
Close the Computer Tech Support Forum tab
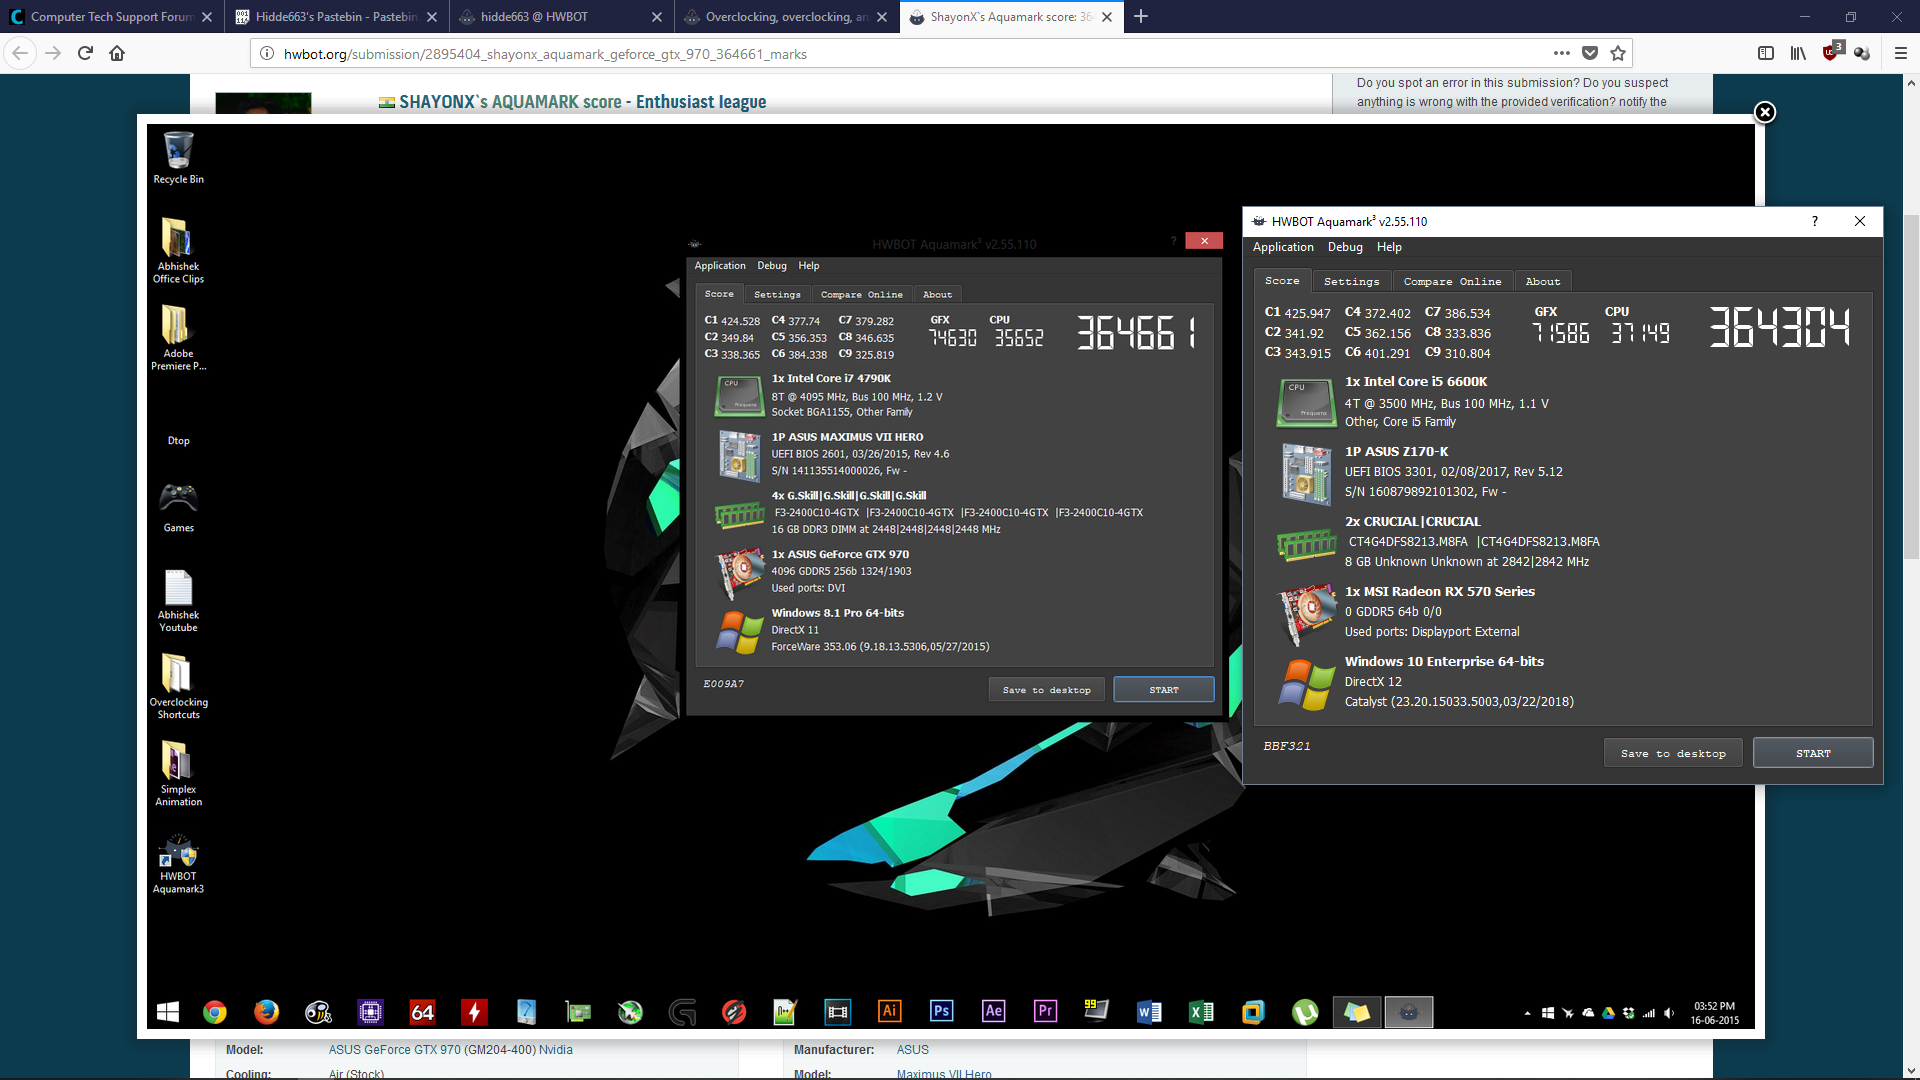(x=207, y=17)
